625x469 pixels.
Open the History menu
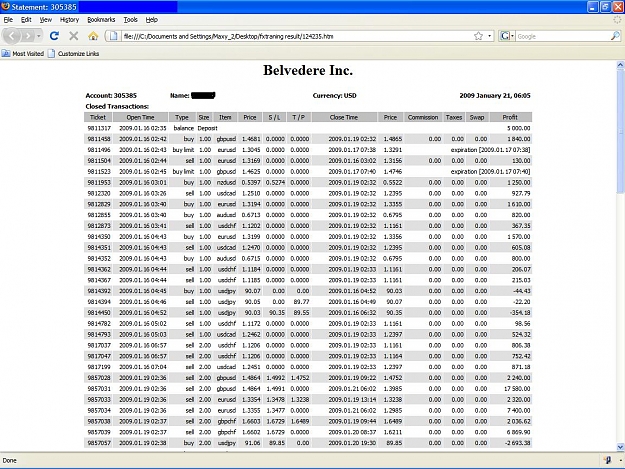pos(69,20)
